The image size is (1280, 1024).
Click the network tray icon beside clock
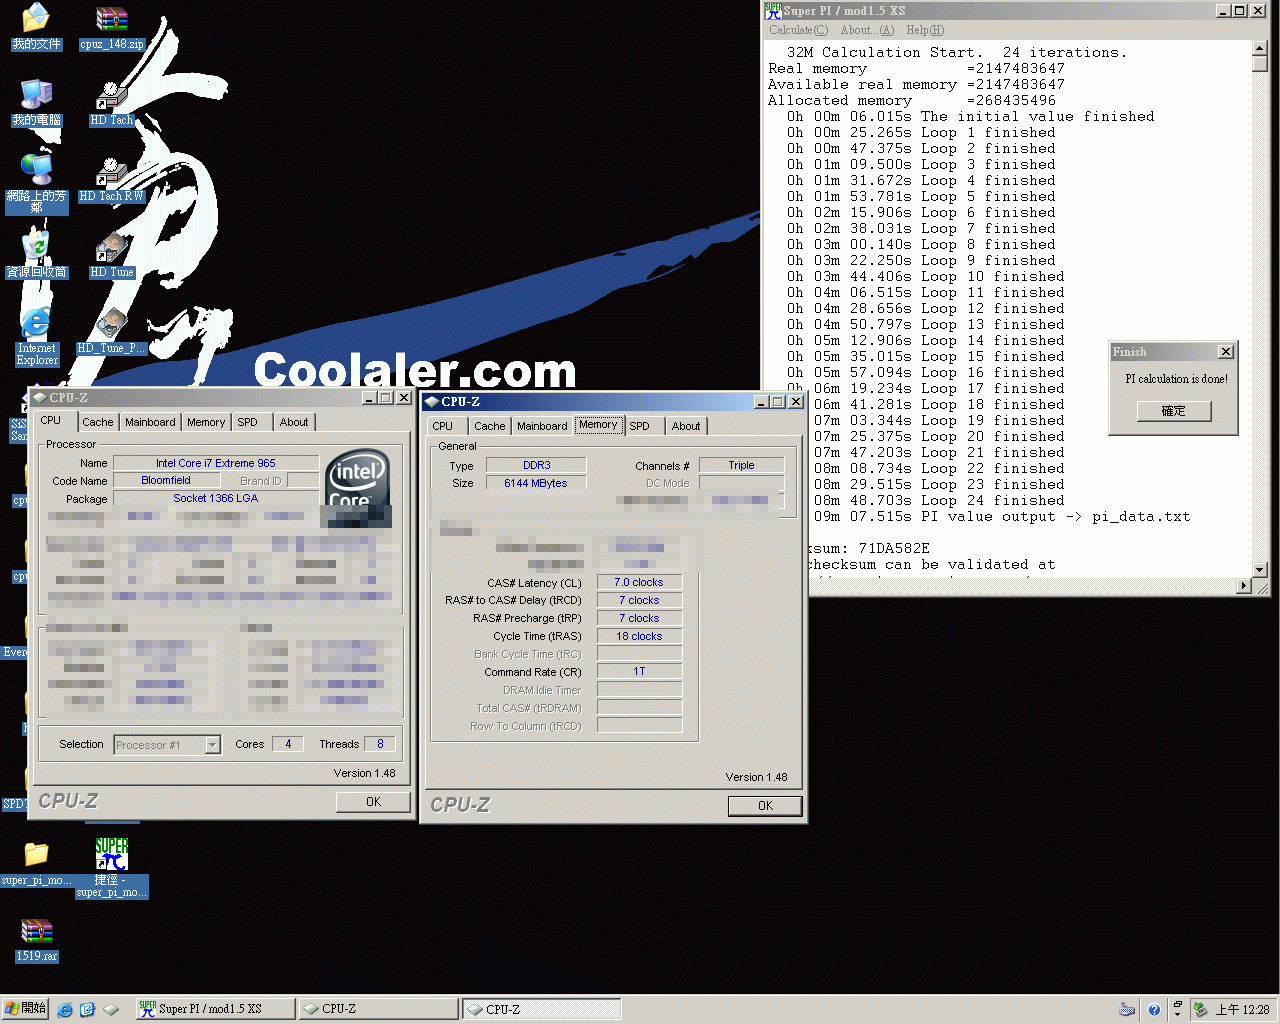tap(1201, 1010)
